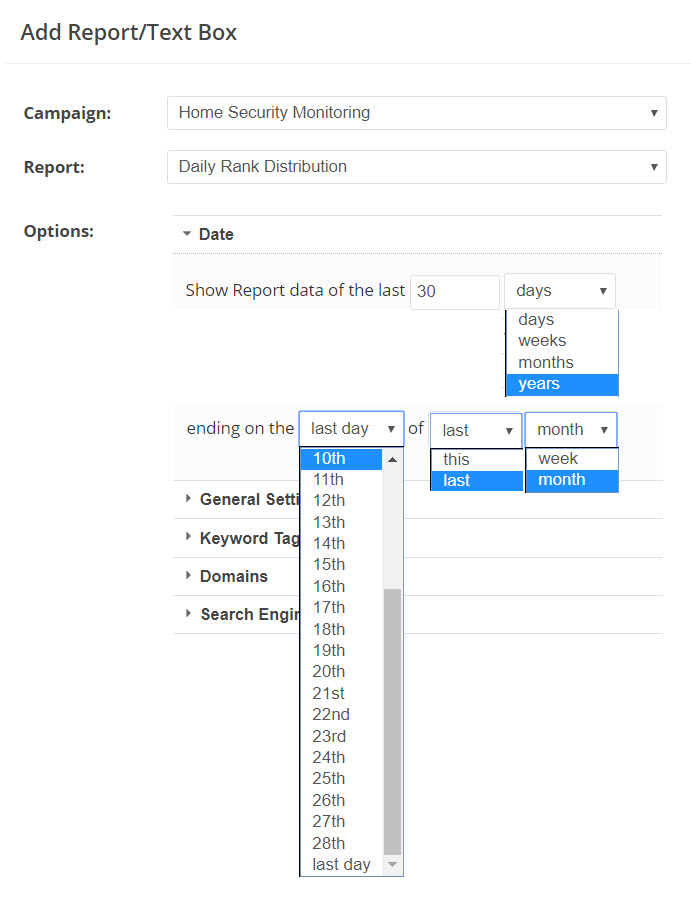The image size is (691, 909).
Task: Click the number of days input field
Action: pyautogui.click(x=454, y=291)
